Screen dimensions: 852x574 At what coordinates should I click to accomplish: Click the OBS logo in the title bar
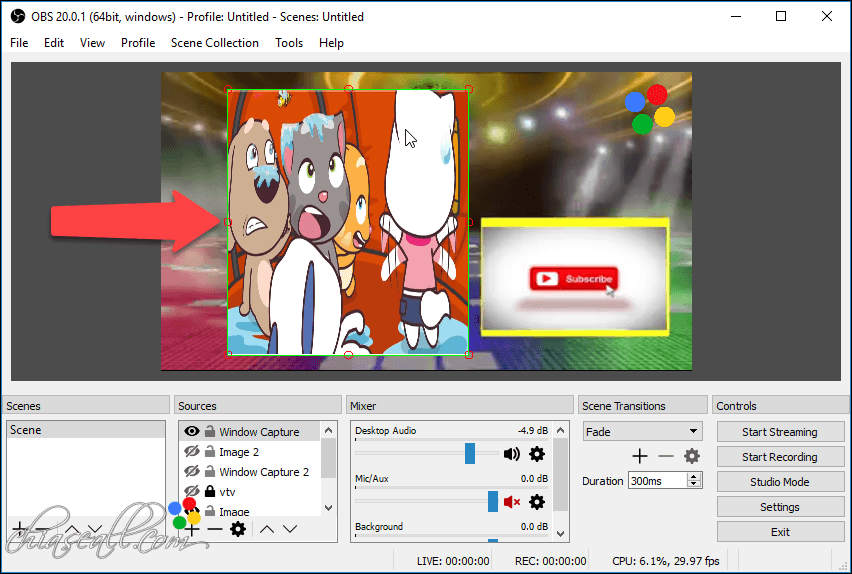pos(18,16)
